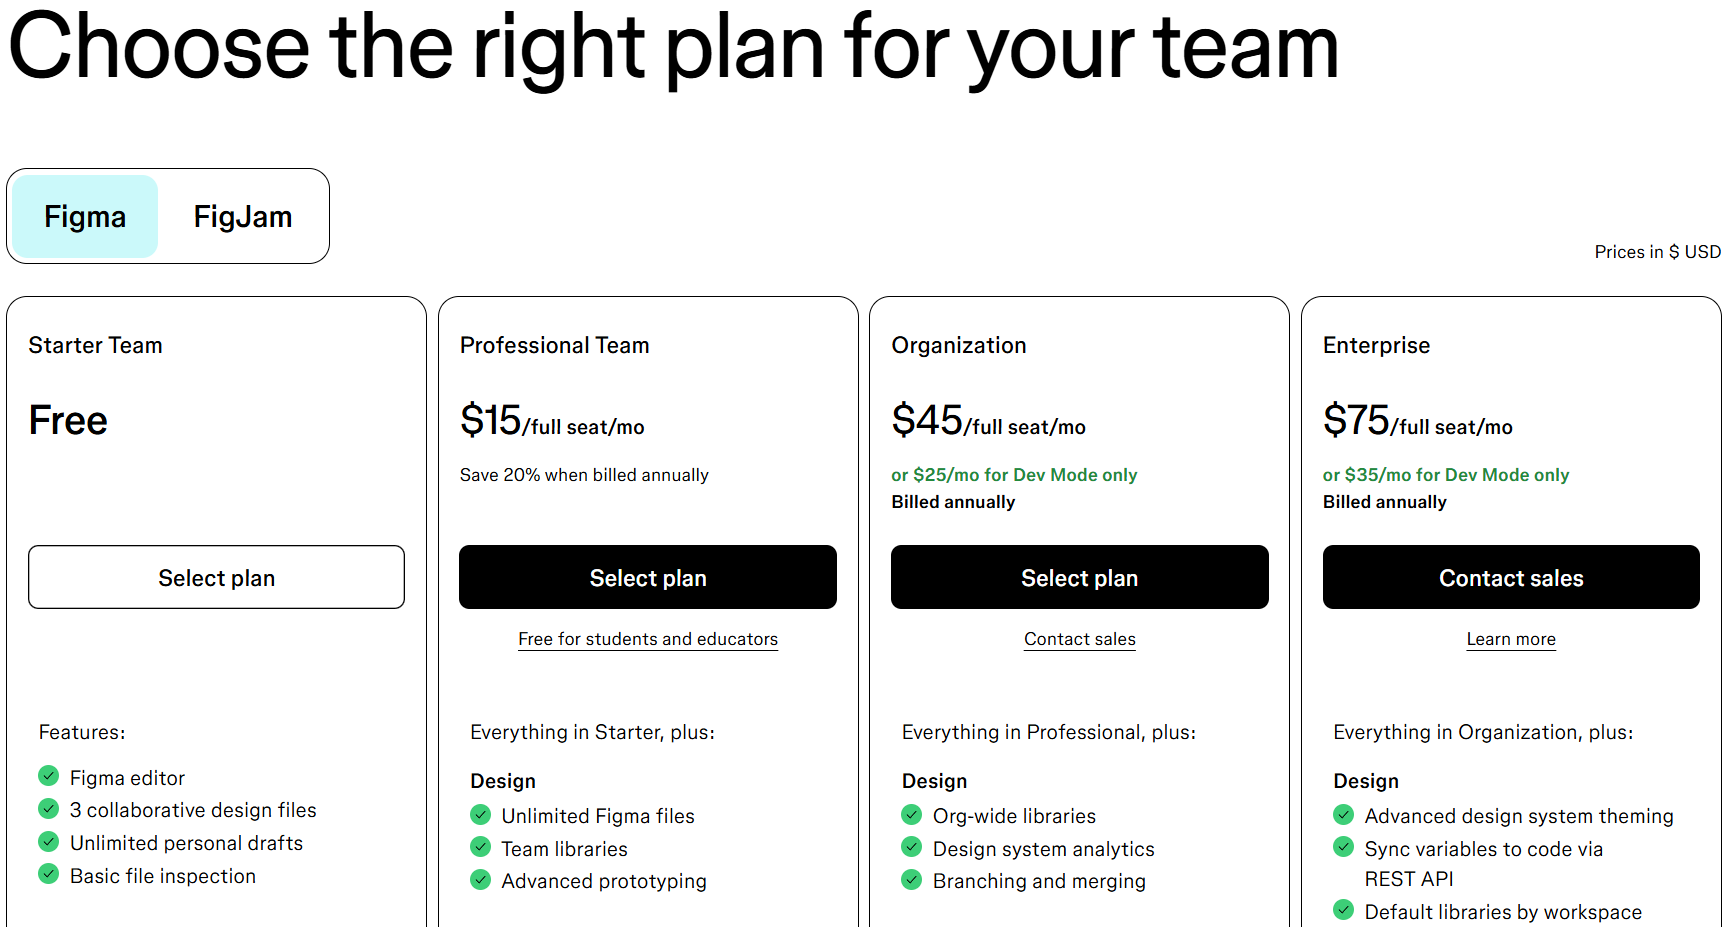Click checkmark next to Unlimited Figma files
This screenshot has height=927, width=1729.
(481, 815)
